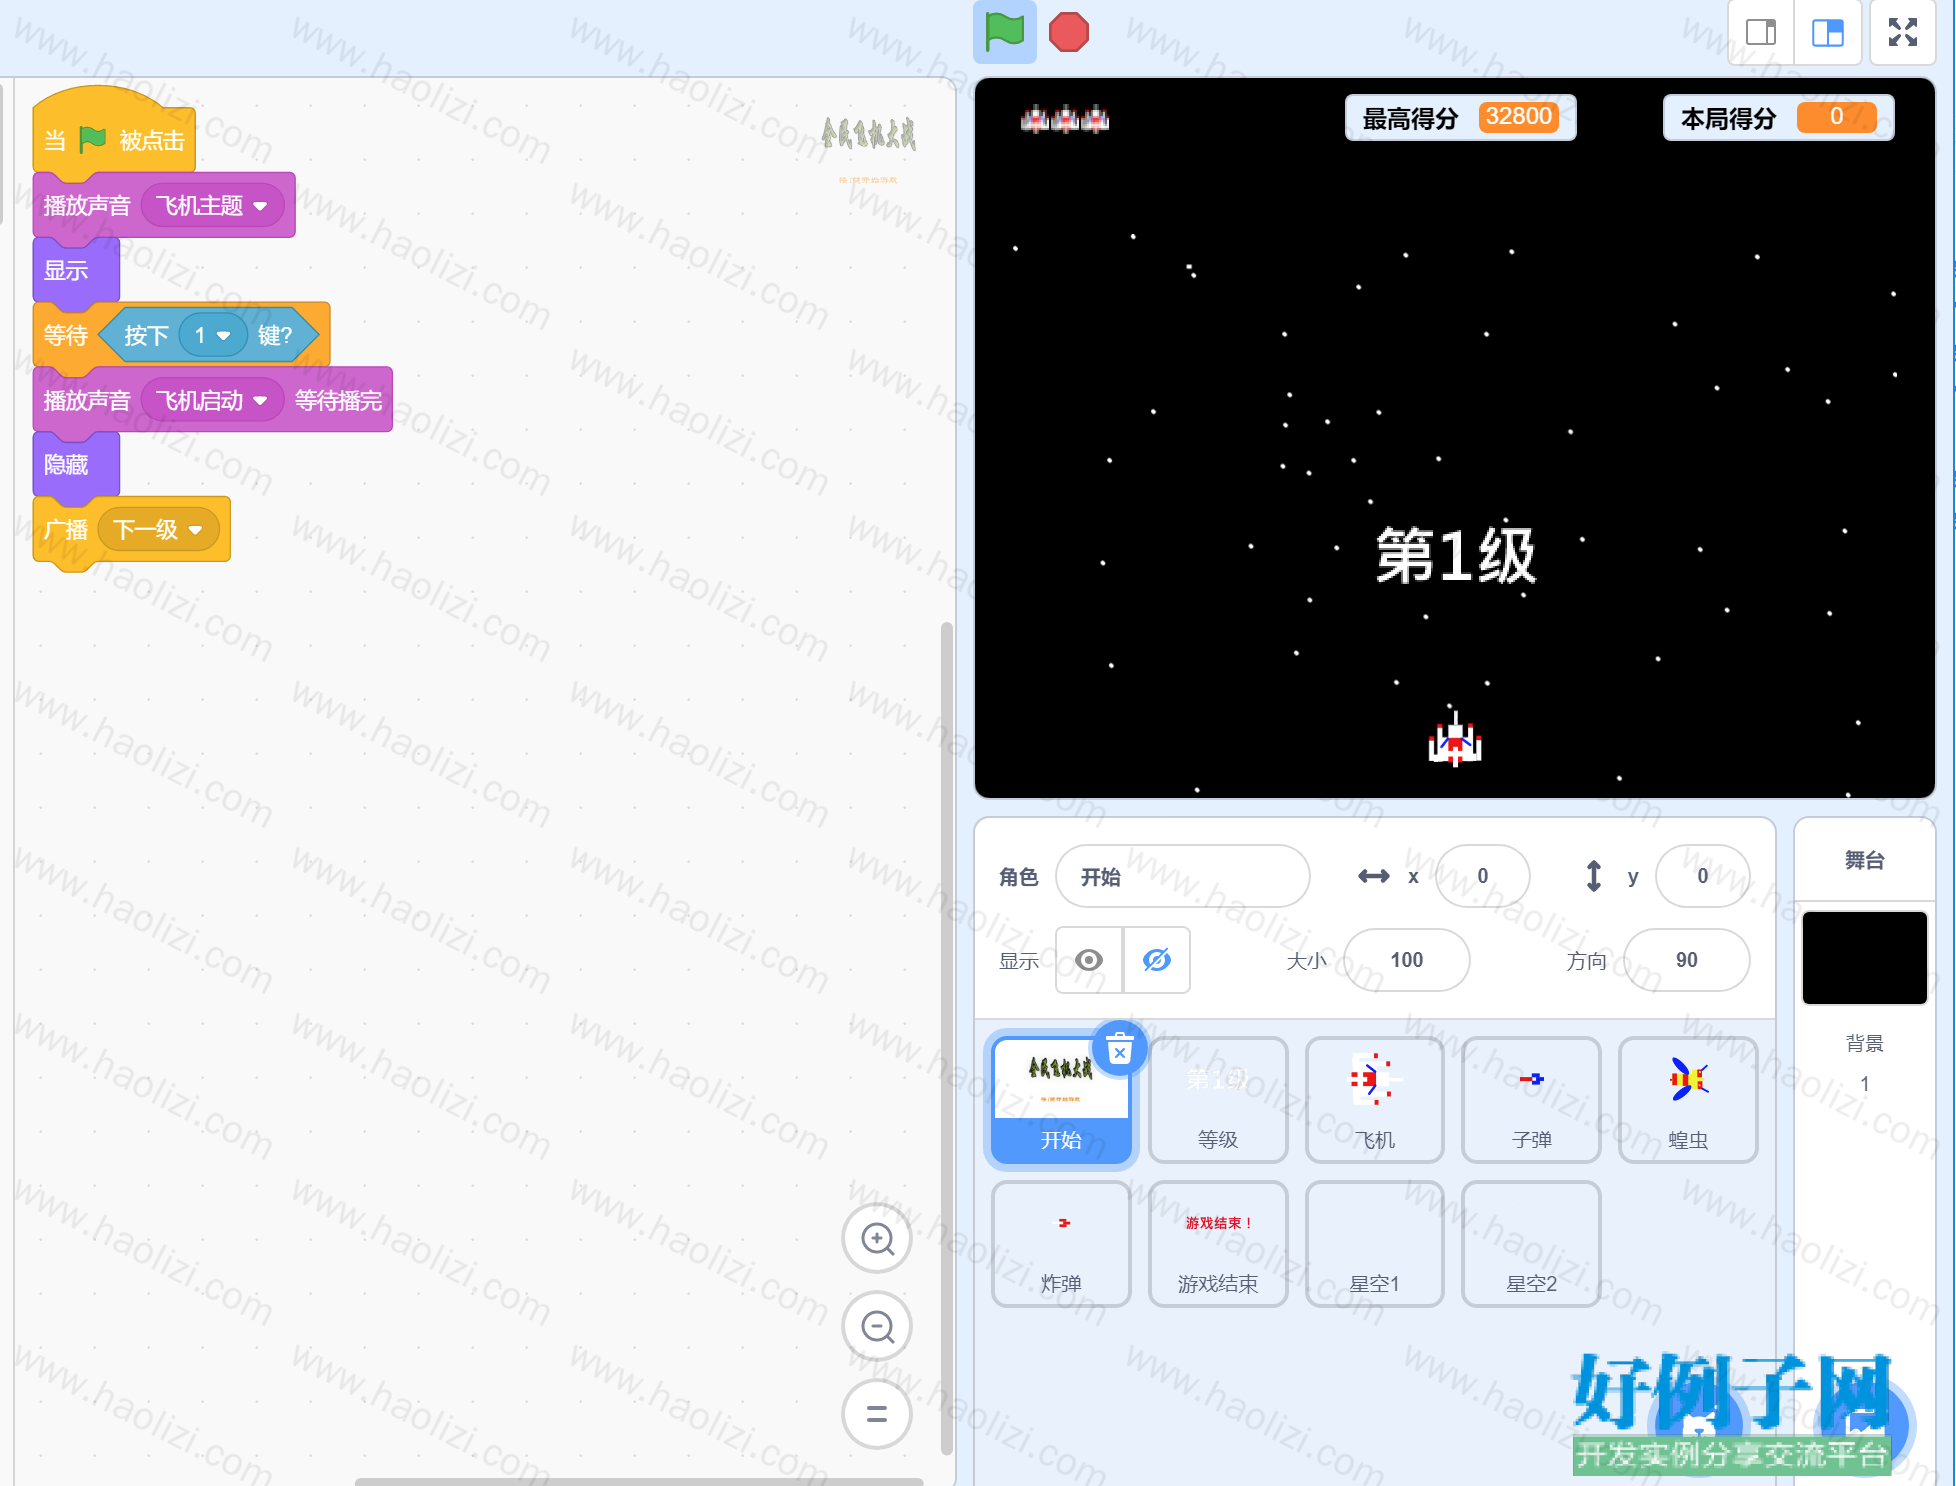Click the 当绿旗被点击 hat block
The width and height of the screenshot is (1956, 1486).
tap(114, 132)
